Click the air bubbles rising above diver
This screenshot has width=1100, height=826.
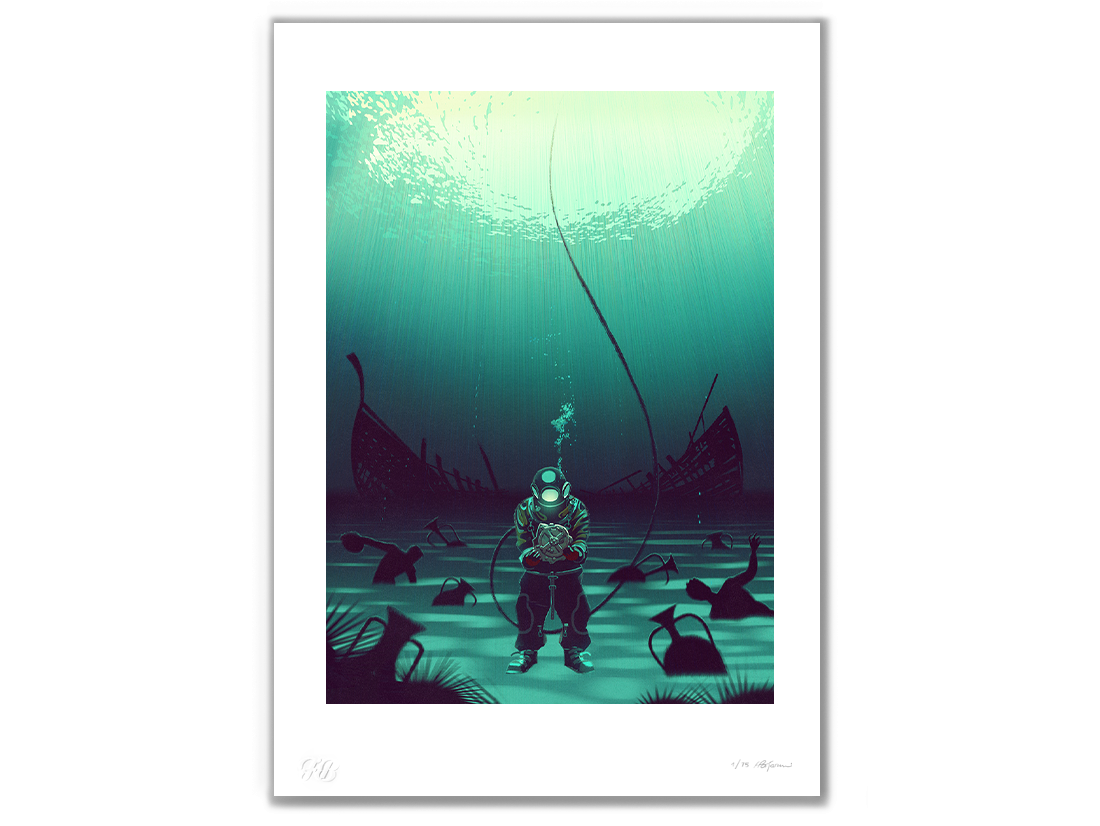(x=562, y=423)
